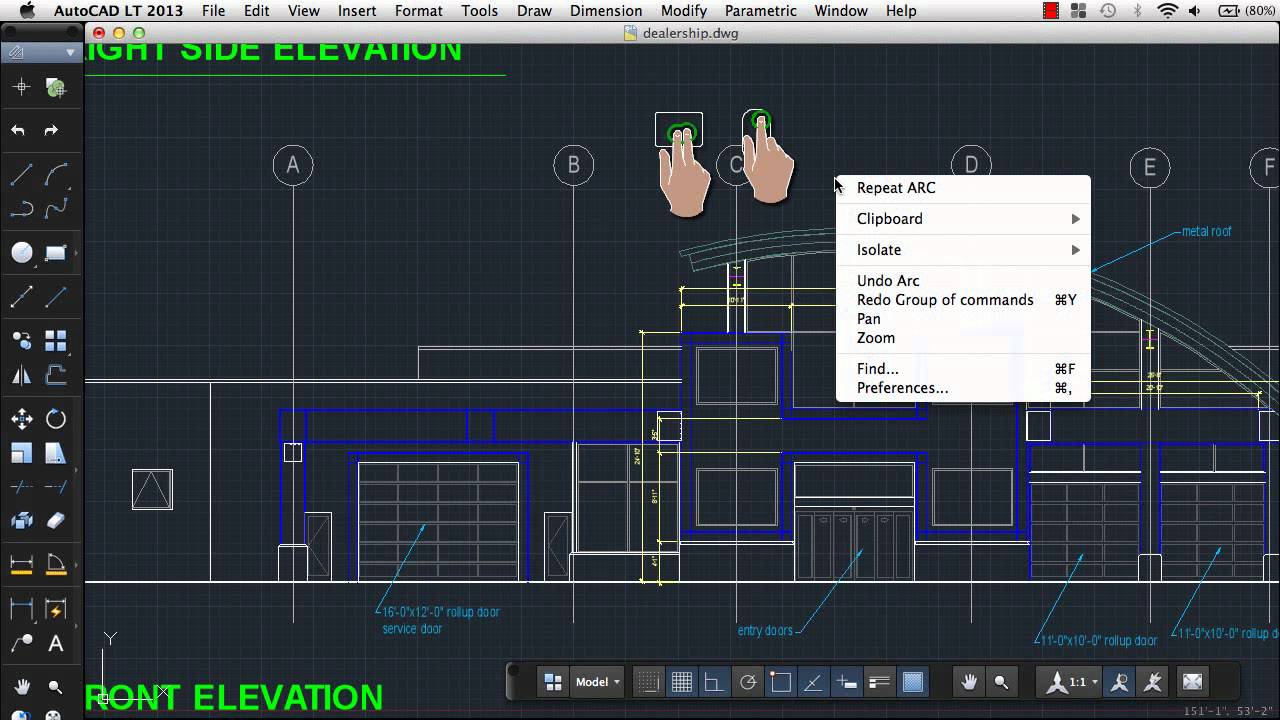This screenshot has height=720, width=1280.
Task: Select the Scale tool
Action: (21, 454)
